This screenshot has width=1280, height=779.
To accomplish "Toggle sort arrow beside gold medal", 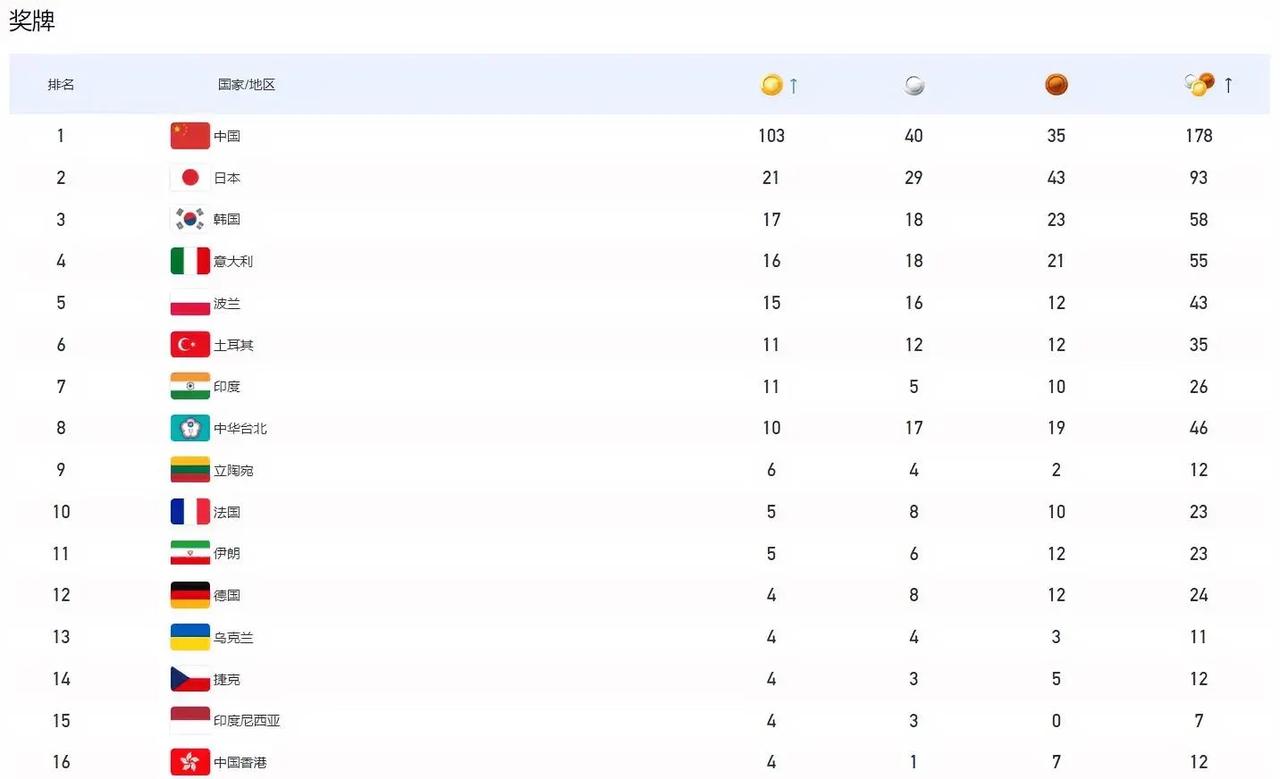I will tap(794, 86).
